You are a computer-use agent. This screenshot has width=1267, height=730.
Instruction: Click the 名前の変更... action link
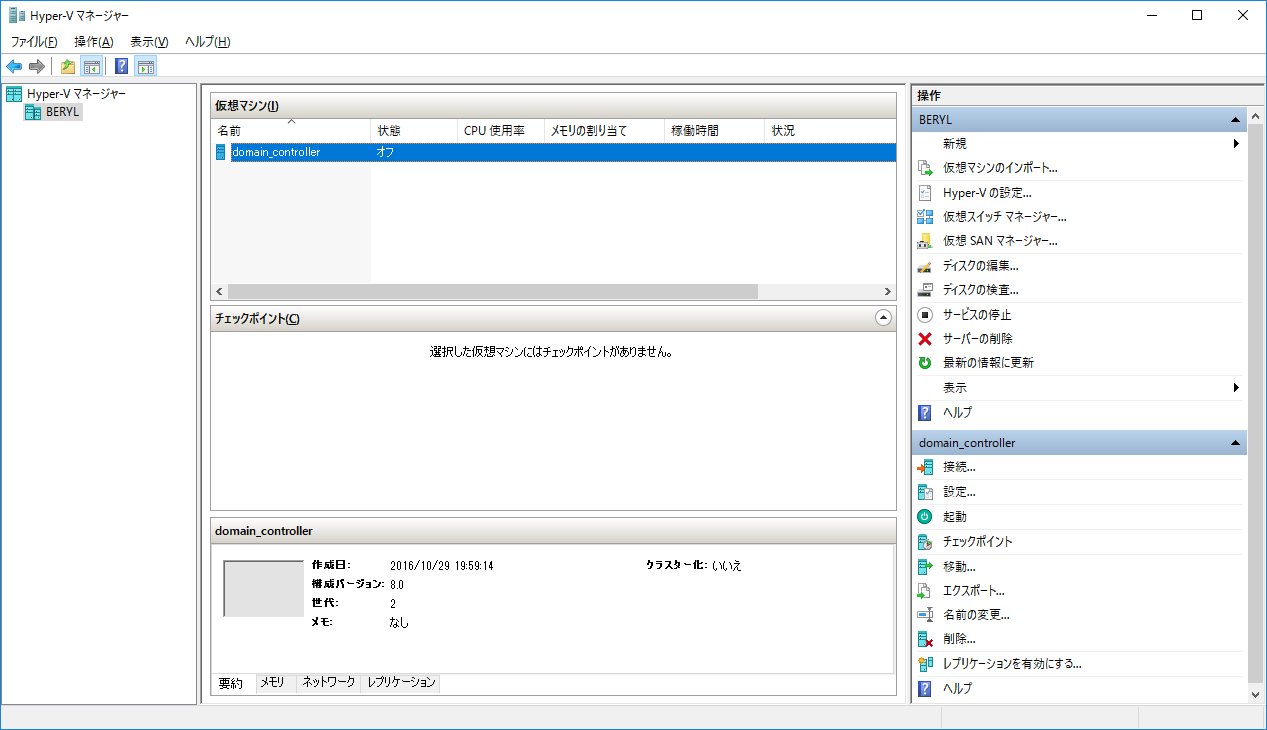976,615
